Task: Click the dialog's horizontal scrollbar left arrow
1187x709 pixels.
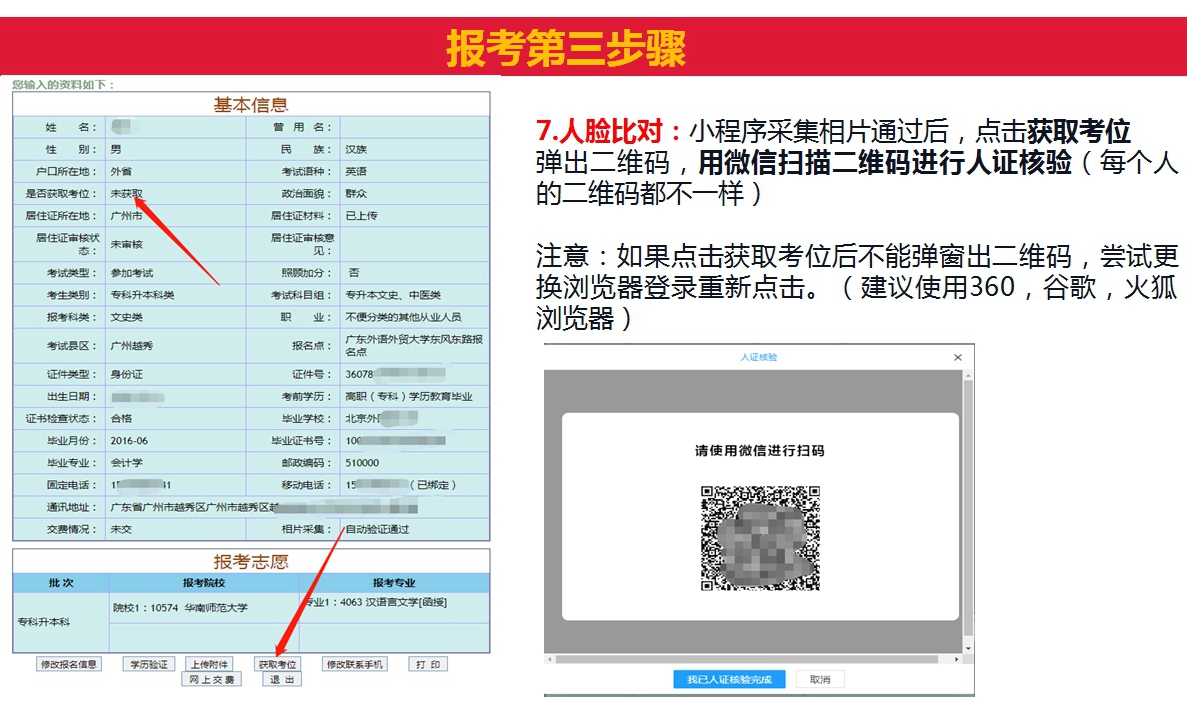Action: click(550, 659)
